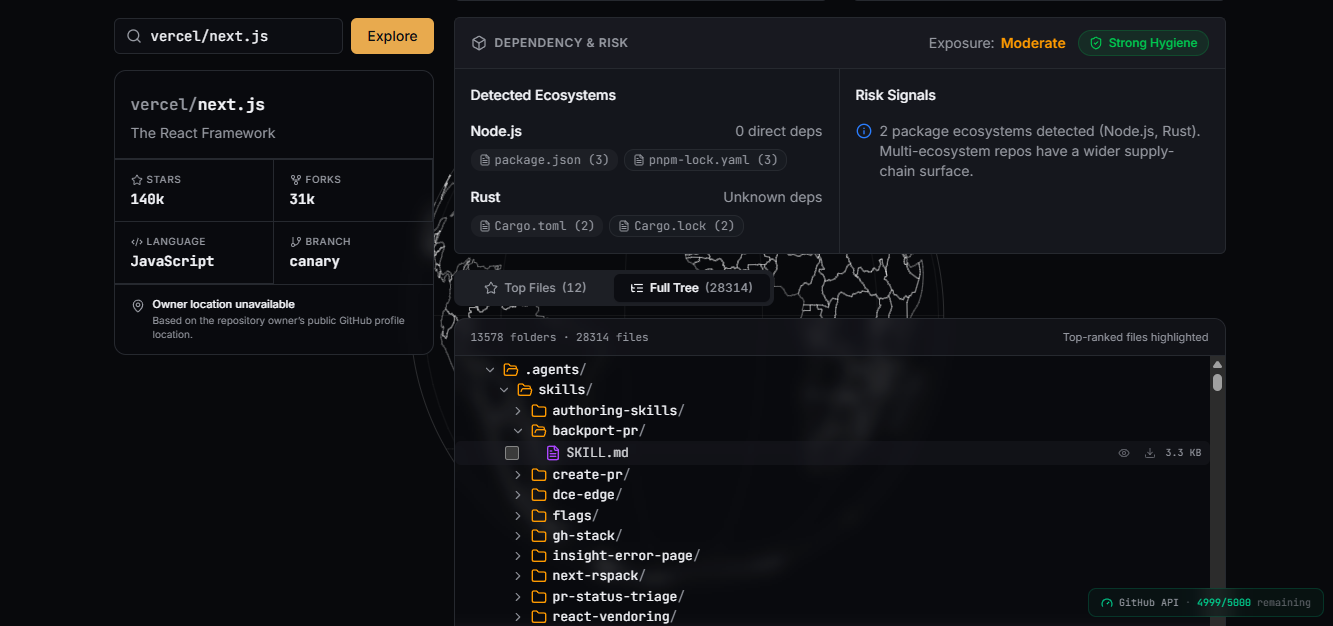This screenshot has width=1333, height=626.
Task: Collapse the .agents folder chevron
Action: coord(490,370)
